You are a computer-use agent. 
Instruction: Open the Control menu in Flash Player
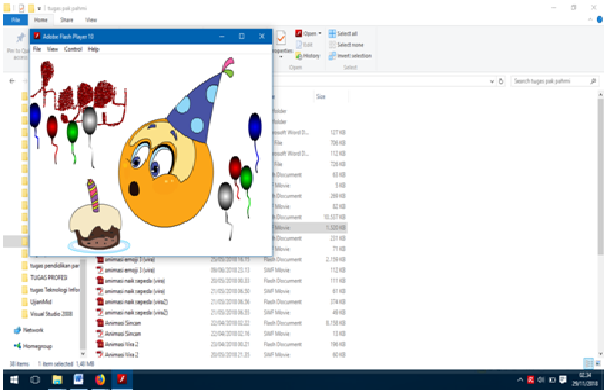(x=73, y=49)
